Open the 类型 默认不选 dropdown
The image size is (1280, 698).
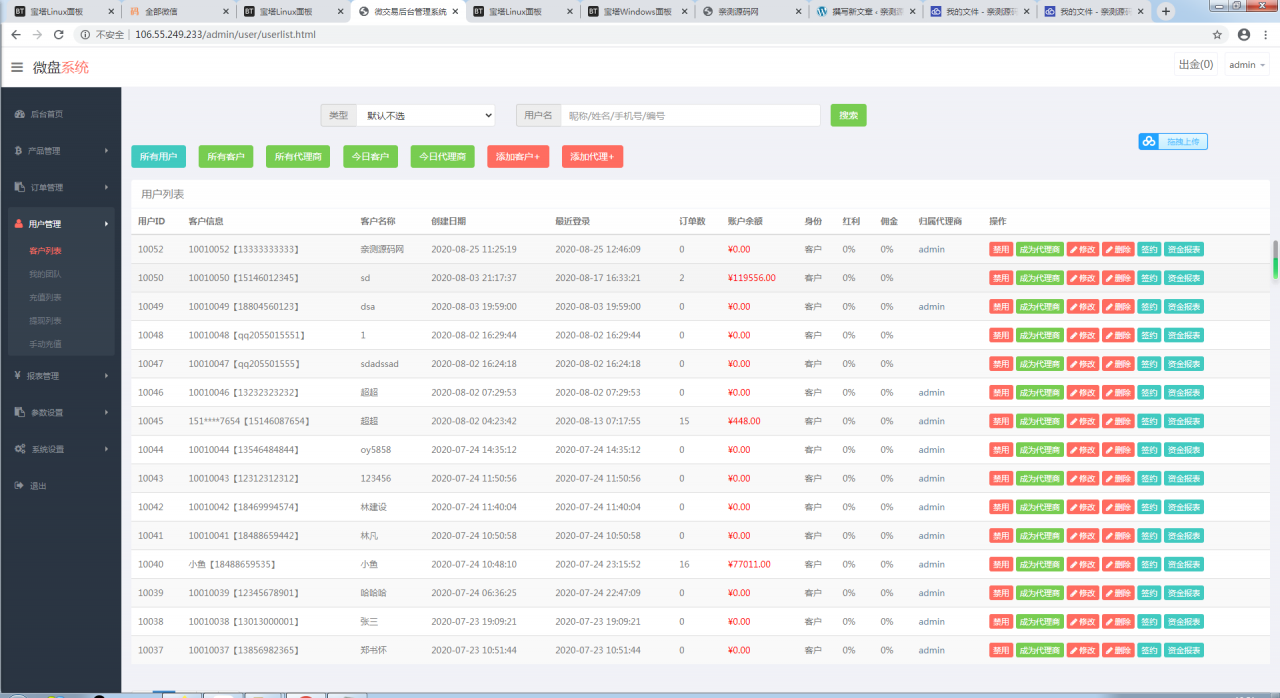tap(425, 116)
